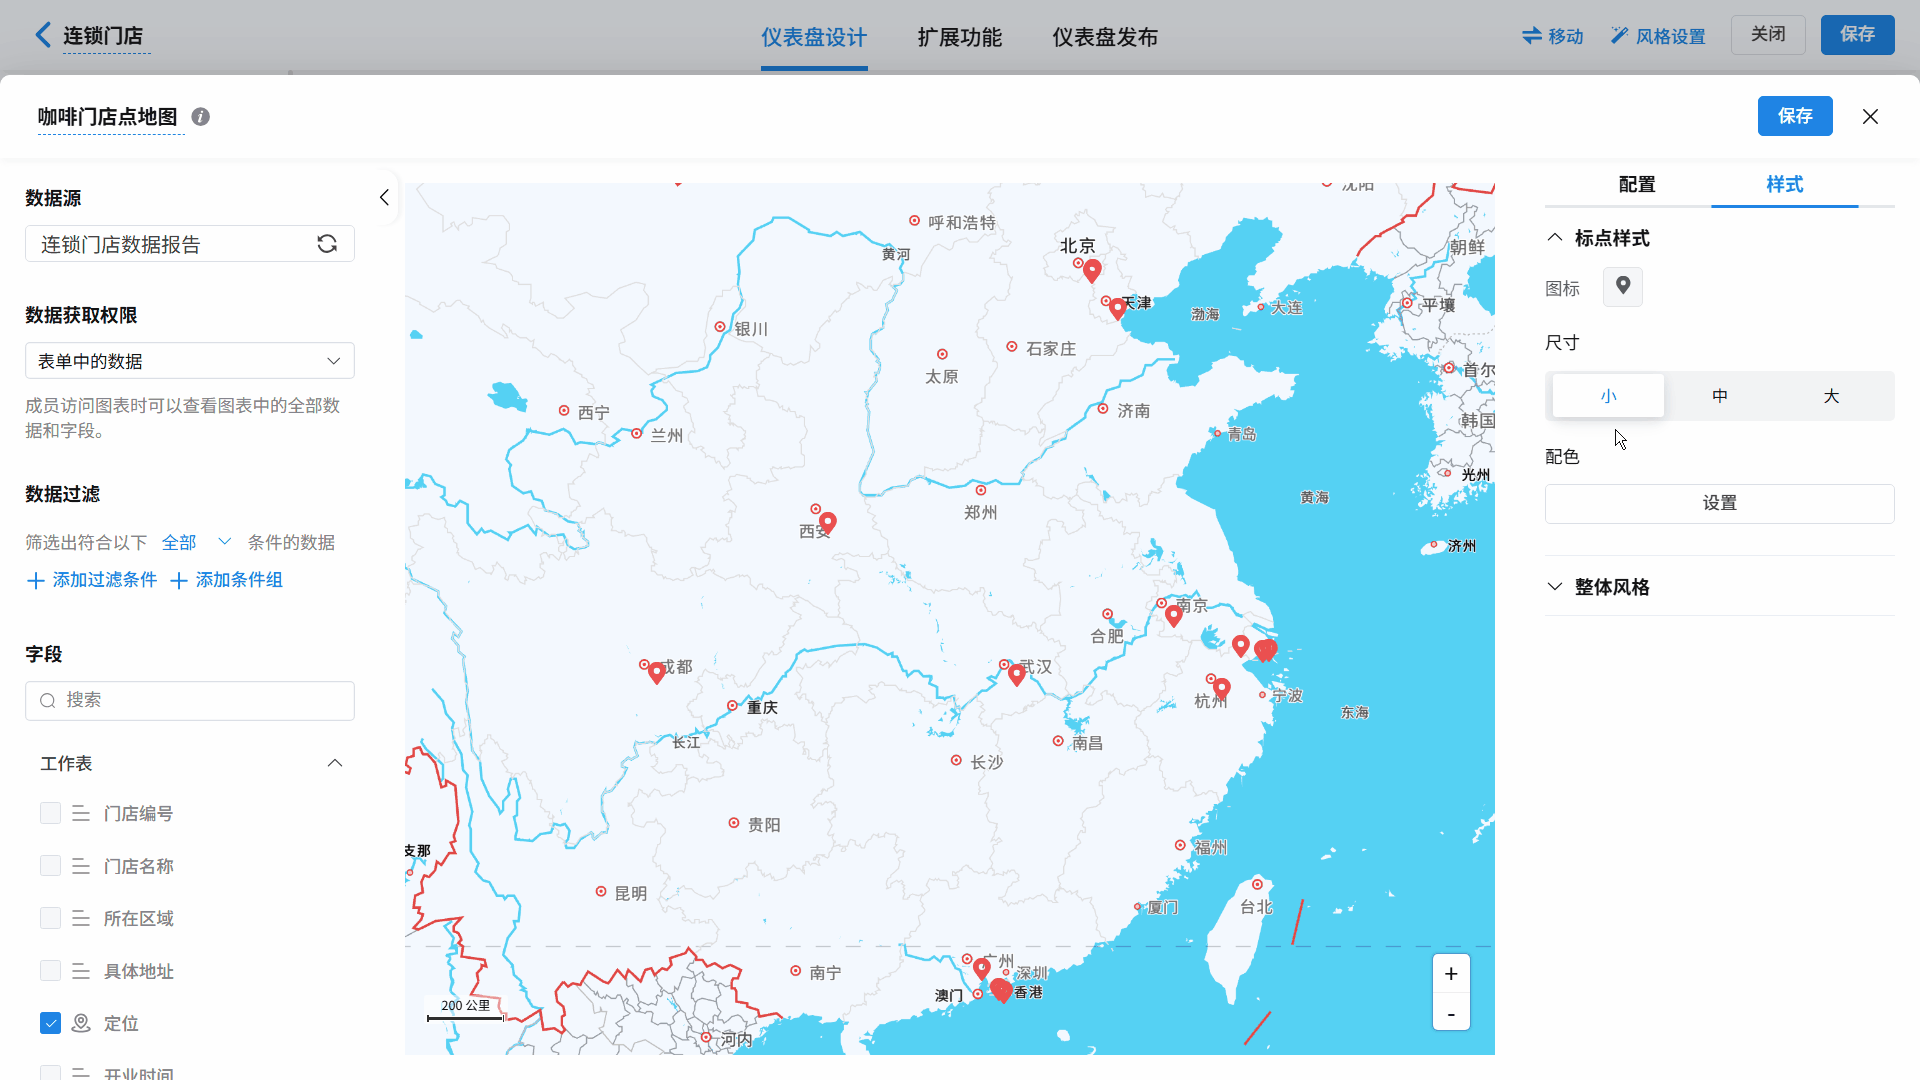
Task: Click the map zoom out minus button
Action: click(x=1451, y=1014)
